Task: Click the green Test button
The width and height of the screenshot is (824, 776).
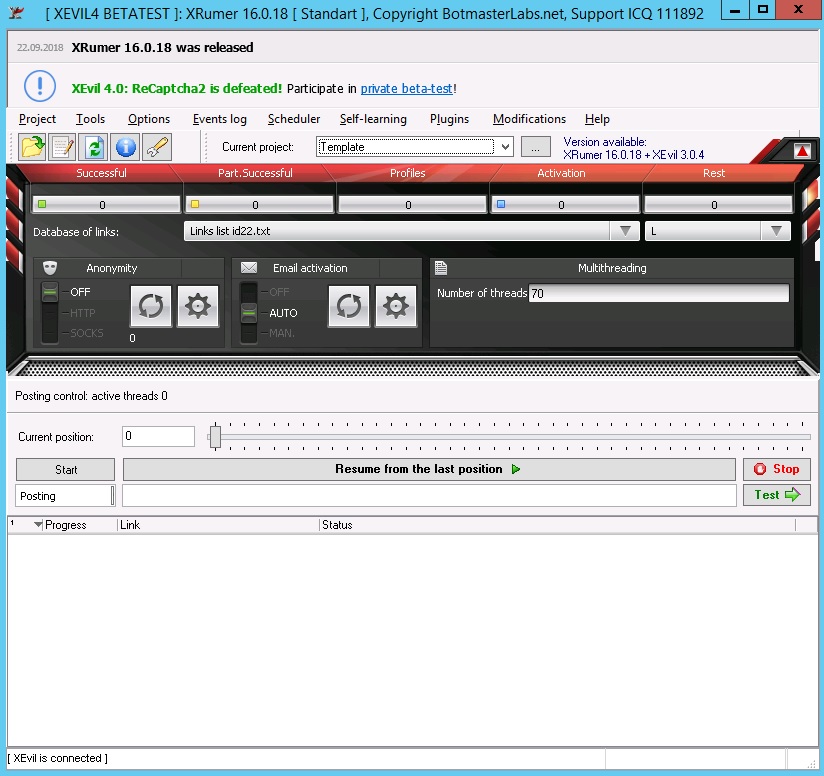Action: click(x=777, y=495)
